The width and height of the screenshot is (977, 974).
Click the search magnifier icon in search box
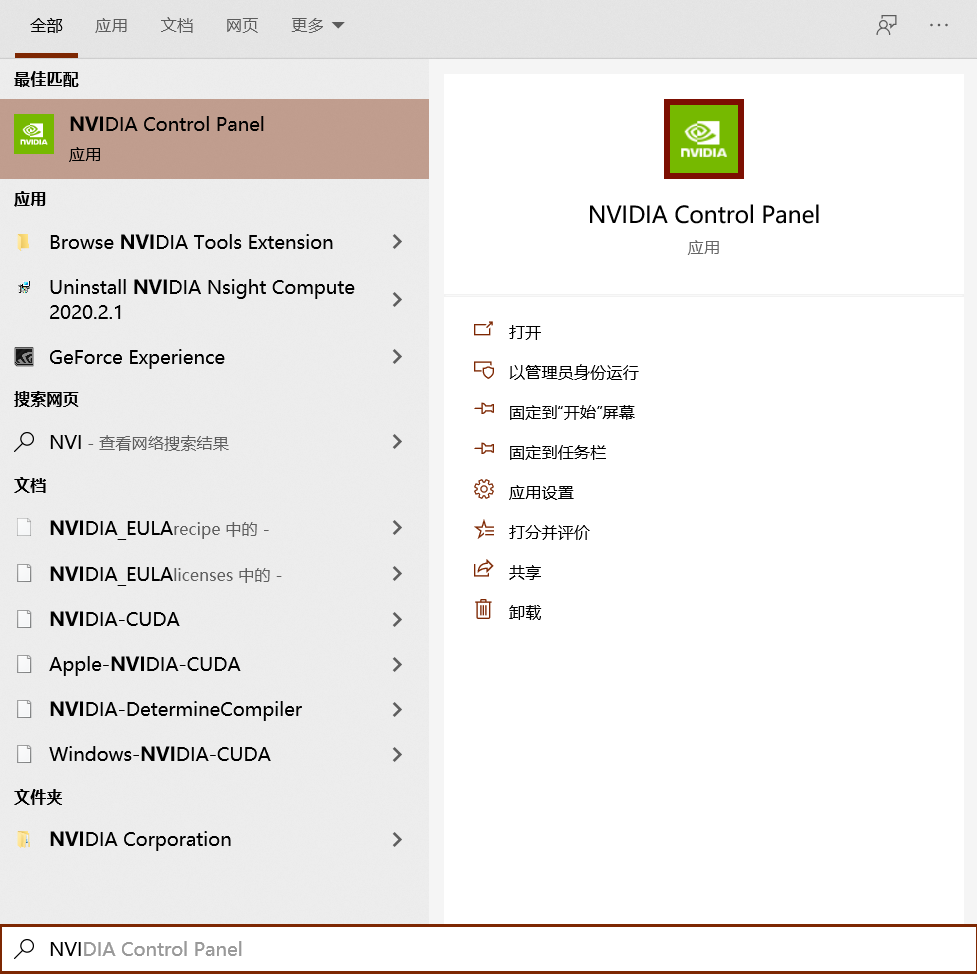(x=24, y=948)
